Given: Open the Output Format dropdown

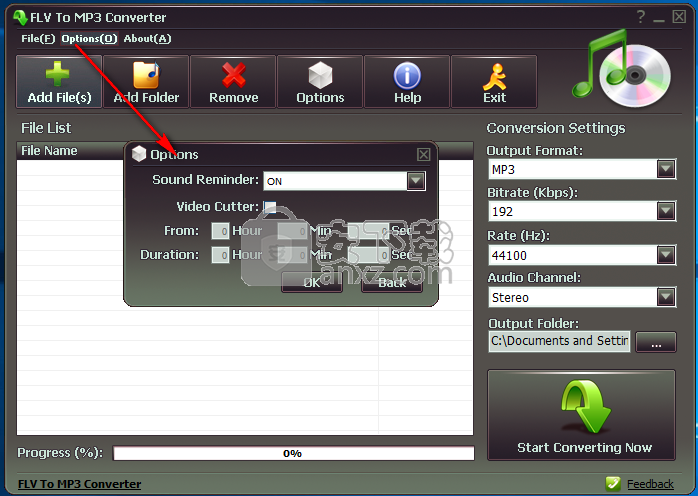Looking at the screenshot, I should [666, 169].
